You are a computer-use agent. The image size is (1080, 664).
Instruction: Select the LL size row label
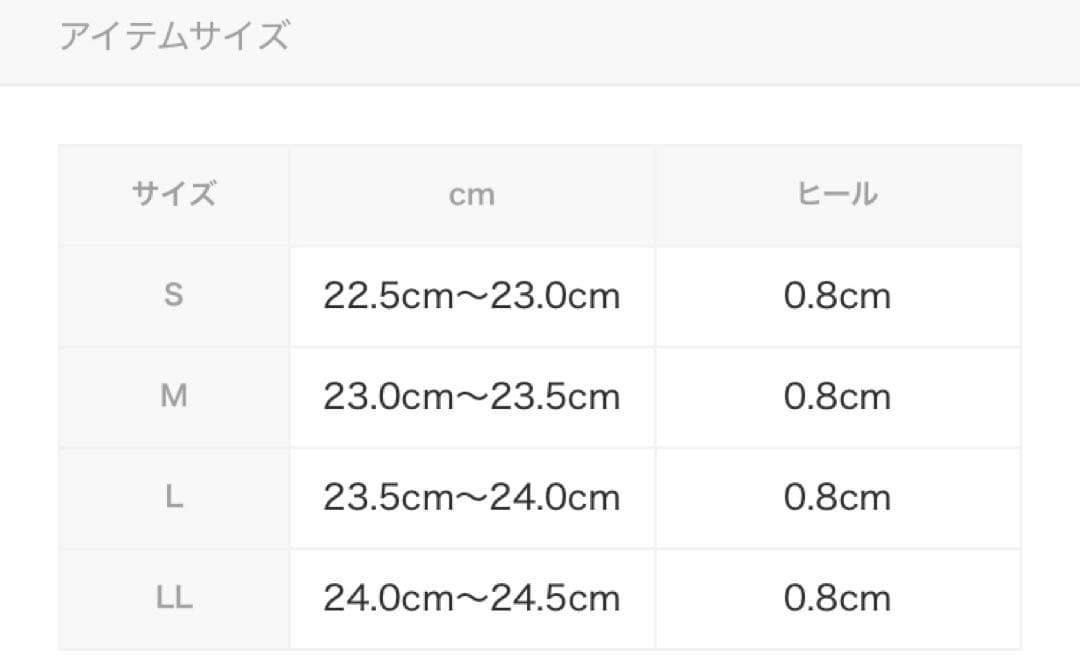click(174, 598)
